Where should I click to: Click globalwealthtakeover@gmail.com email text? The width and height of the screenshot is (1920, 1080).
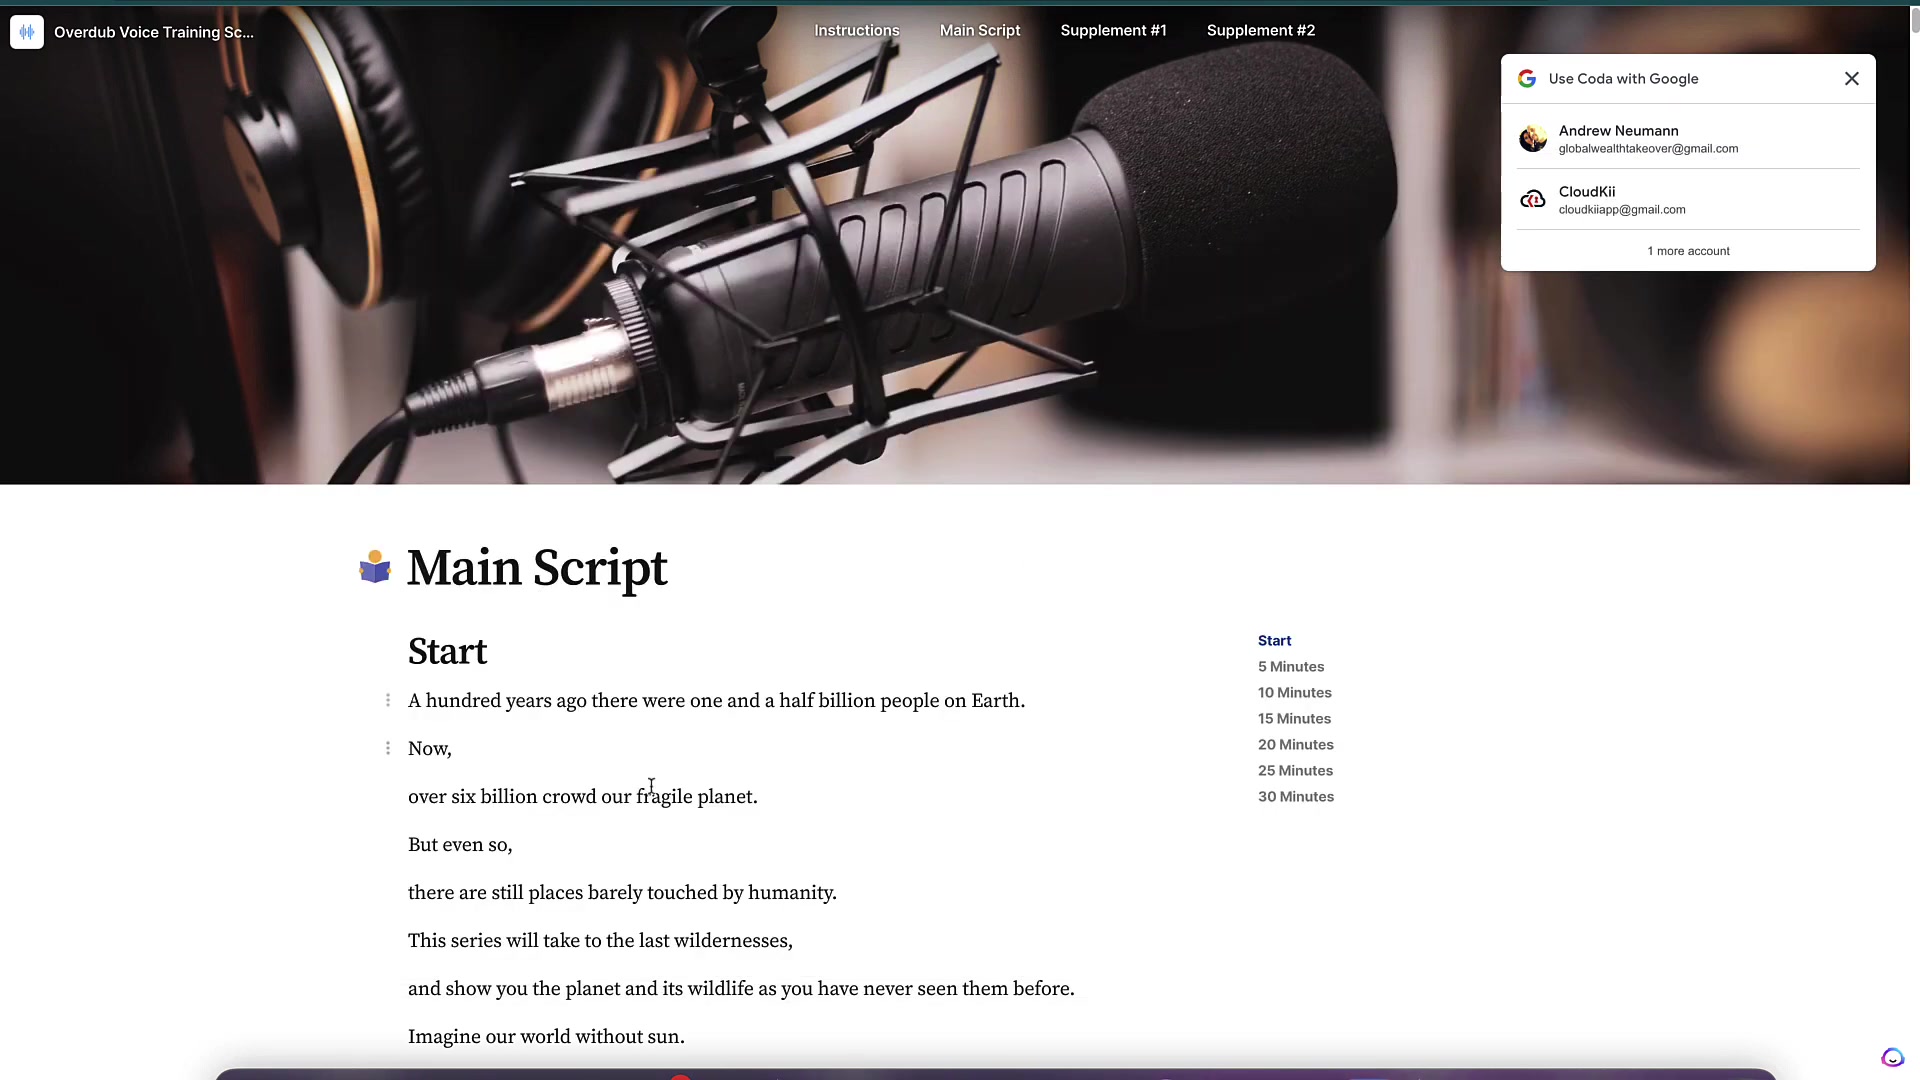(1648, 149)
